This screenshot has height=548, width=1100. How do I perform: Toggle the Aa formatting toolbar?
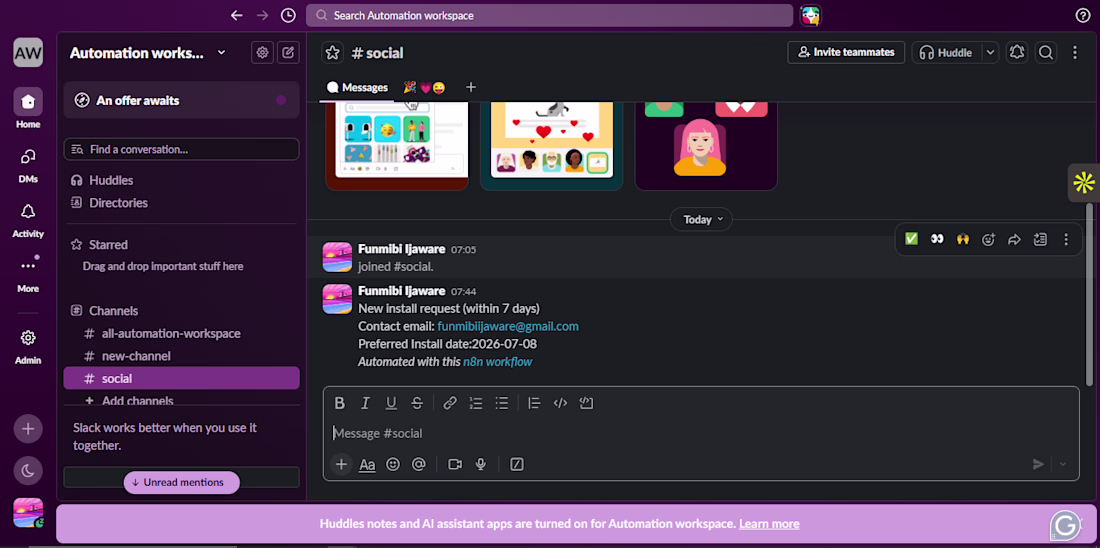click(367, 464)
